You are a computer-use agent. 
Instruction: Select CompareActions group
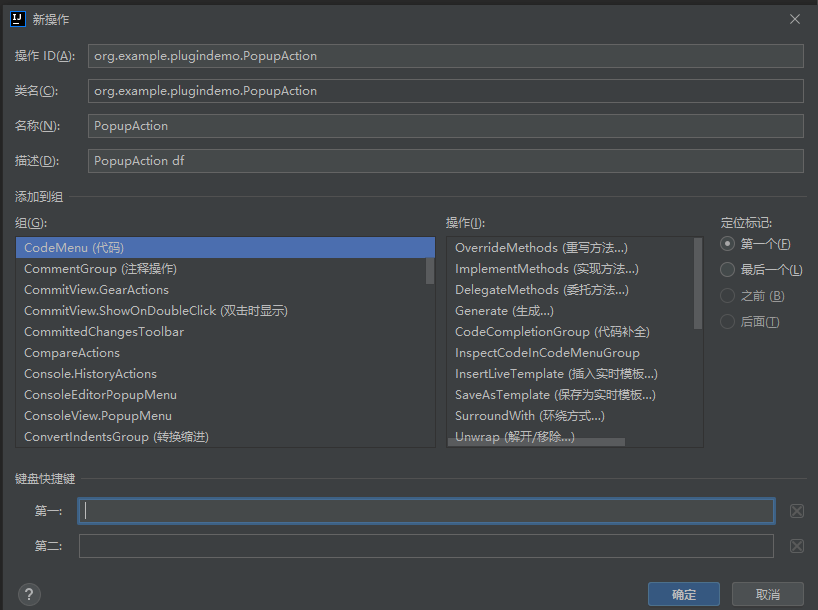tap(225, 353)
